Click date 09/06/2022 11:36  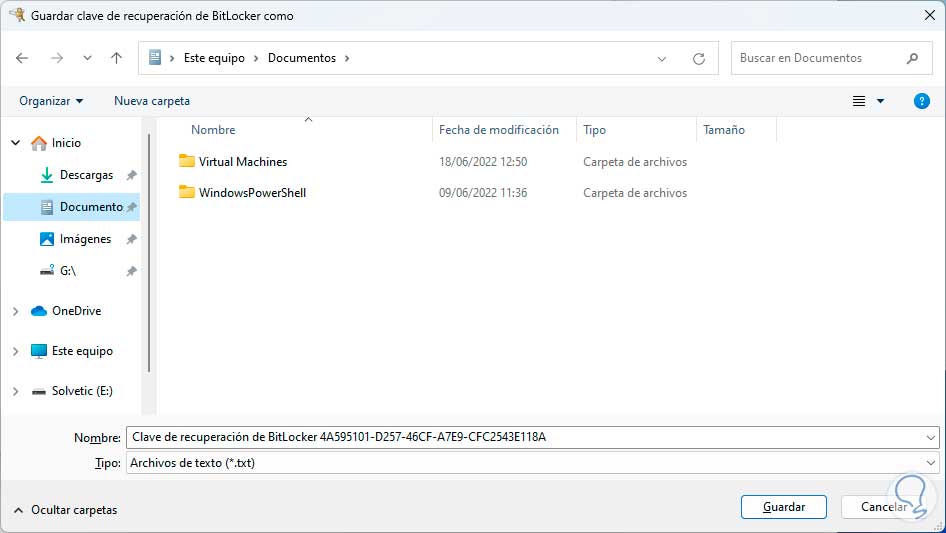(x=483, y=193)
